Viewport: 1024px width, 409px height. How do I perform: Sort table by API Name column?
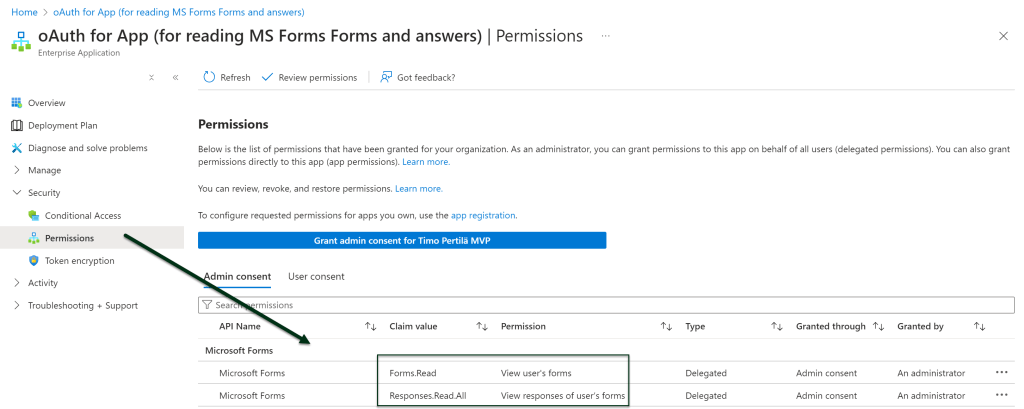370,326
